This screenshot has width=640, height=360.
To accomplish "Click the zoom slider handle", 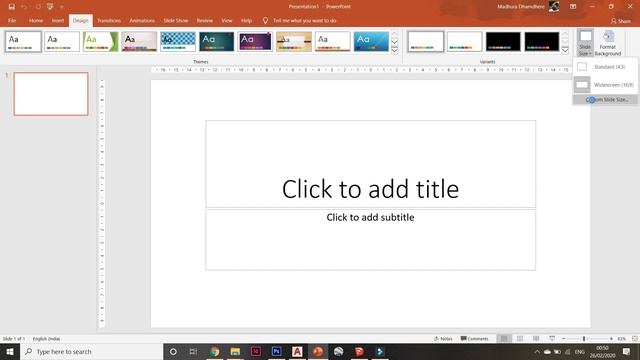I will [x=584, y=339].
